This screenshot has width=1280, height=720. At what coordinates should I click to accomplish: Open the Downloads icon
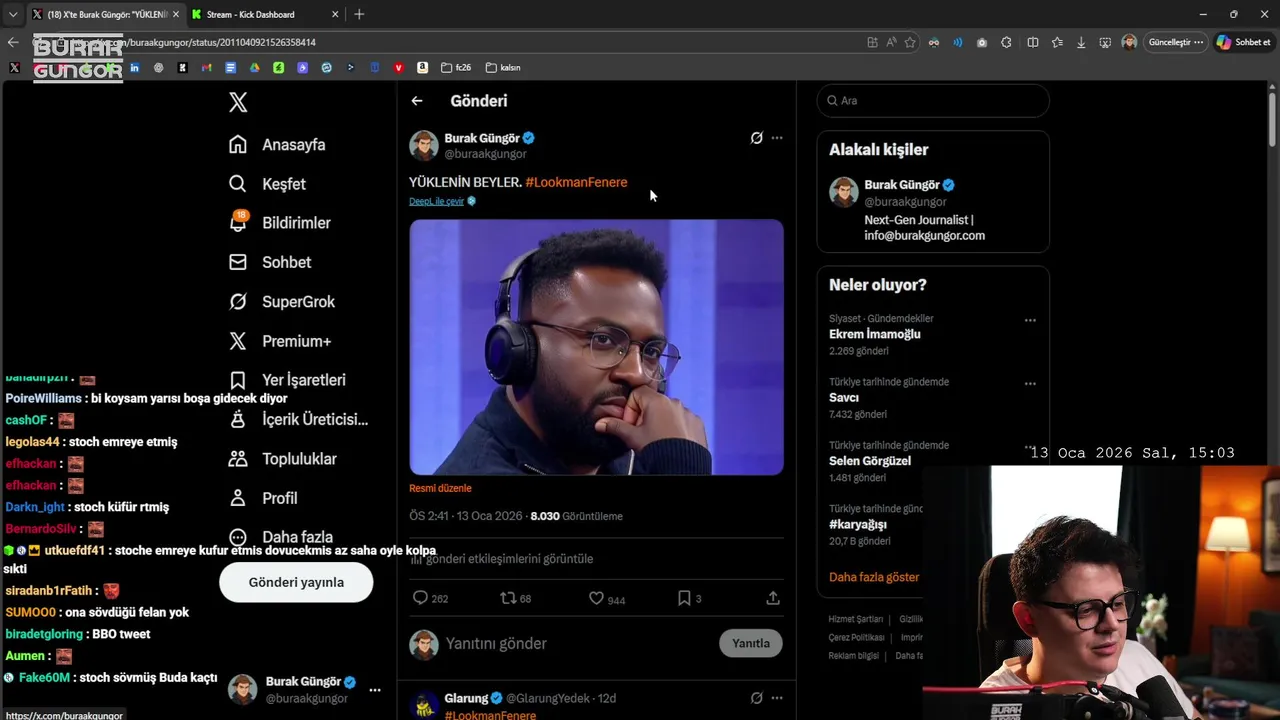(x=1081, y=43)
